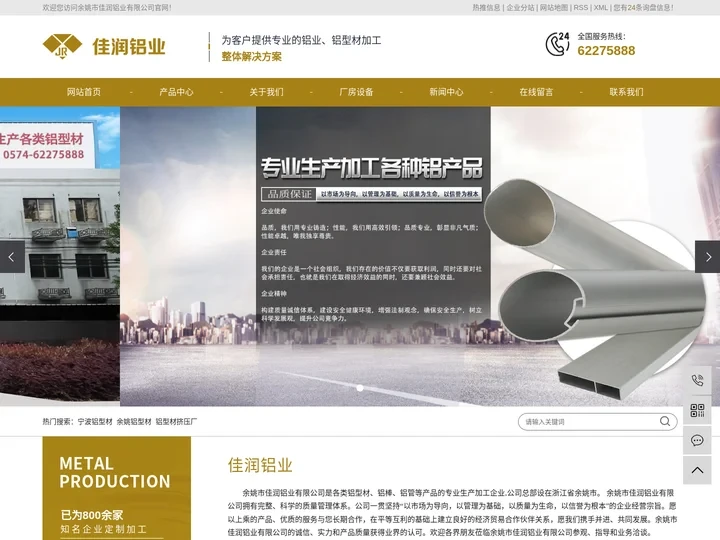Click the 专业生产加工各种铝产品 banner title
Viewport: 720px width, 540px height.
[x=372, y=168]
